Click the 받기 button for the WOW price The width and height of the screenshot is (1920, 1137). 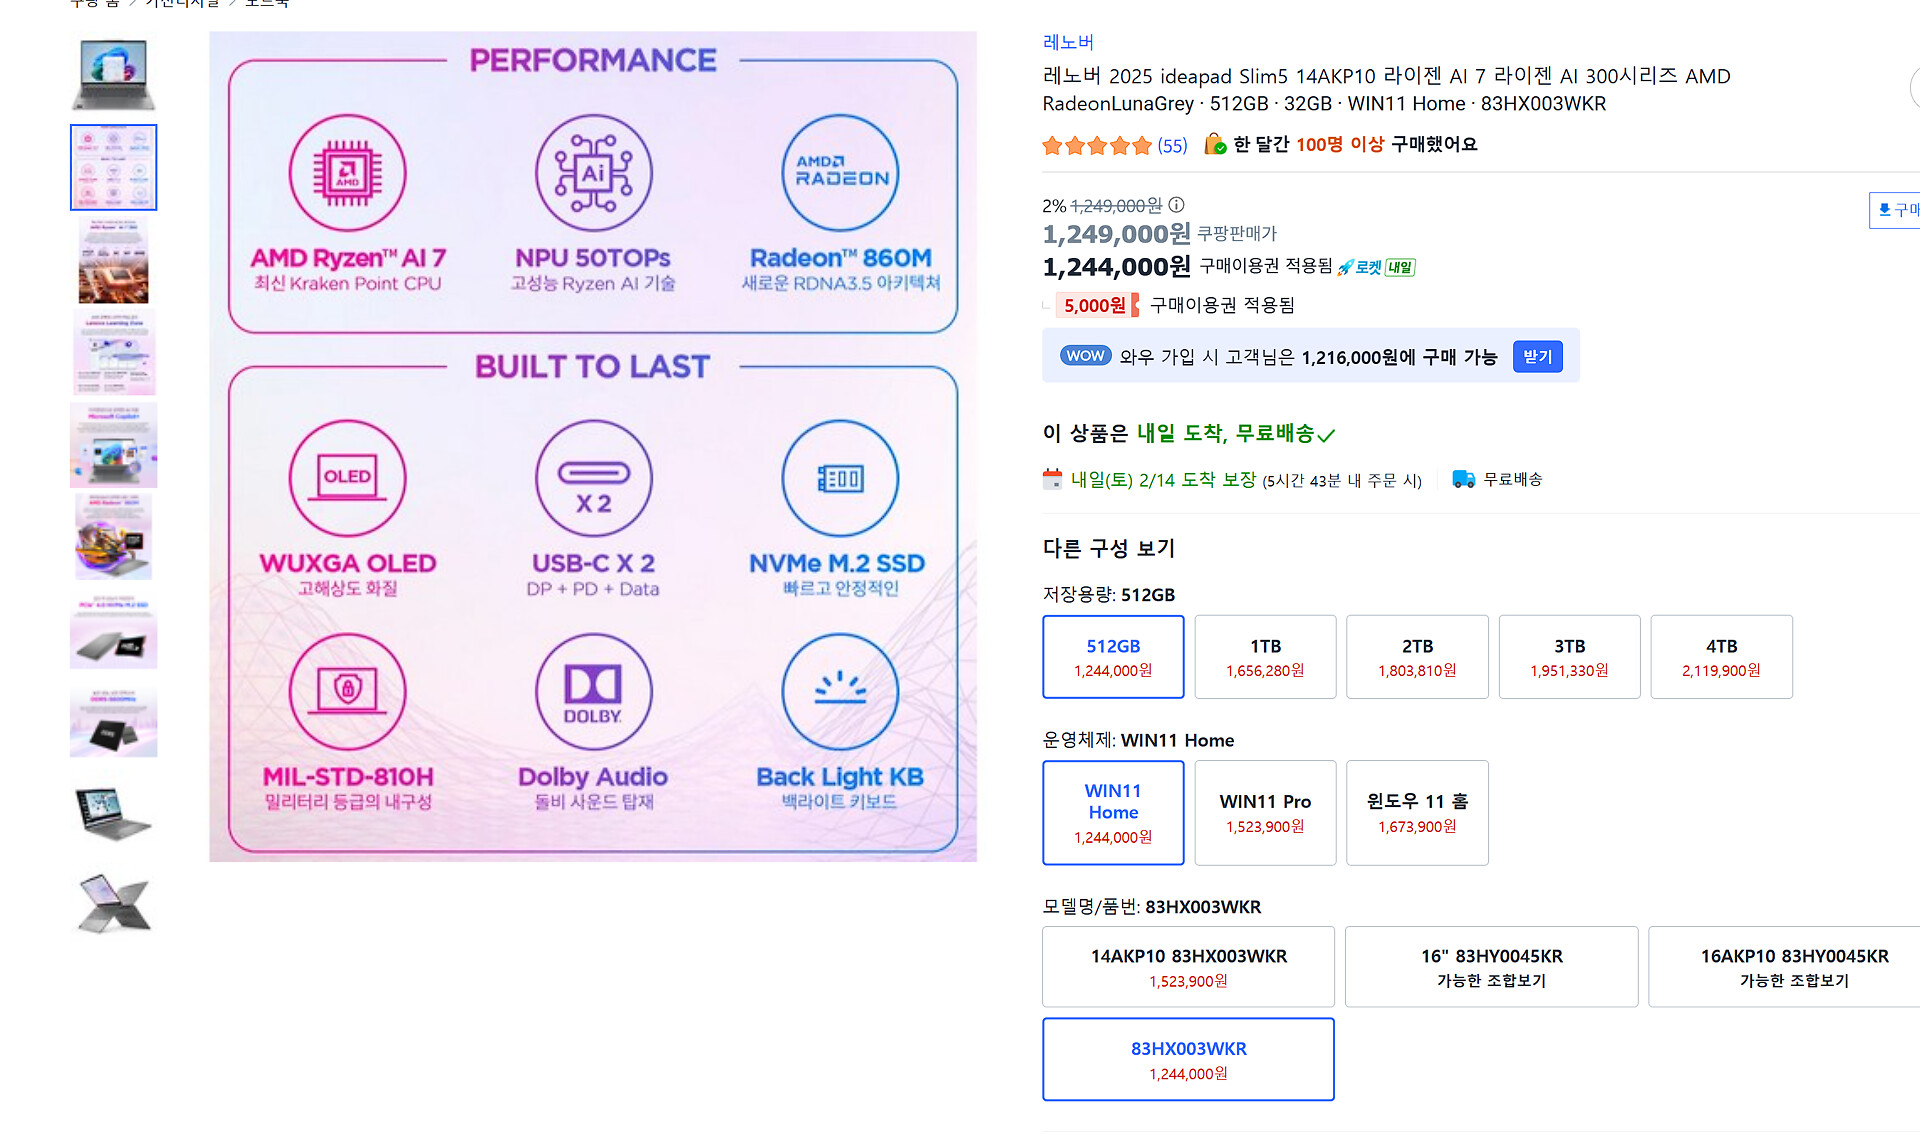coord(1537,357)
